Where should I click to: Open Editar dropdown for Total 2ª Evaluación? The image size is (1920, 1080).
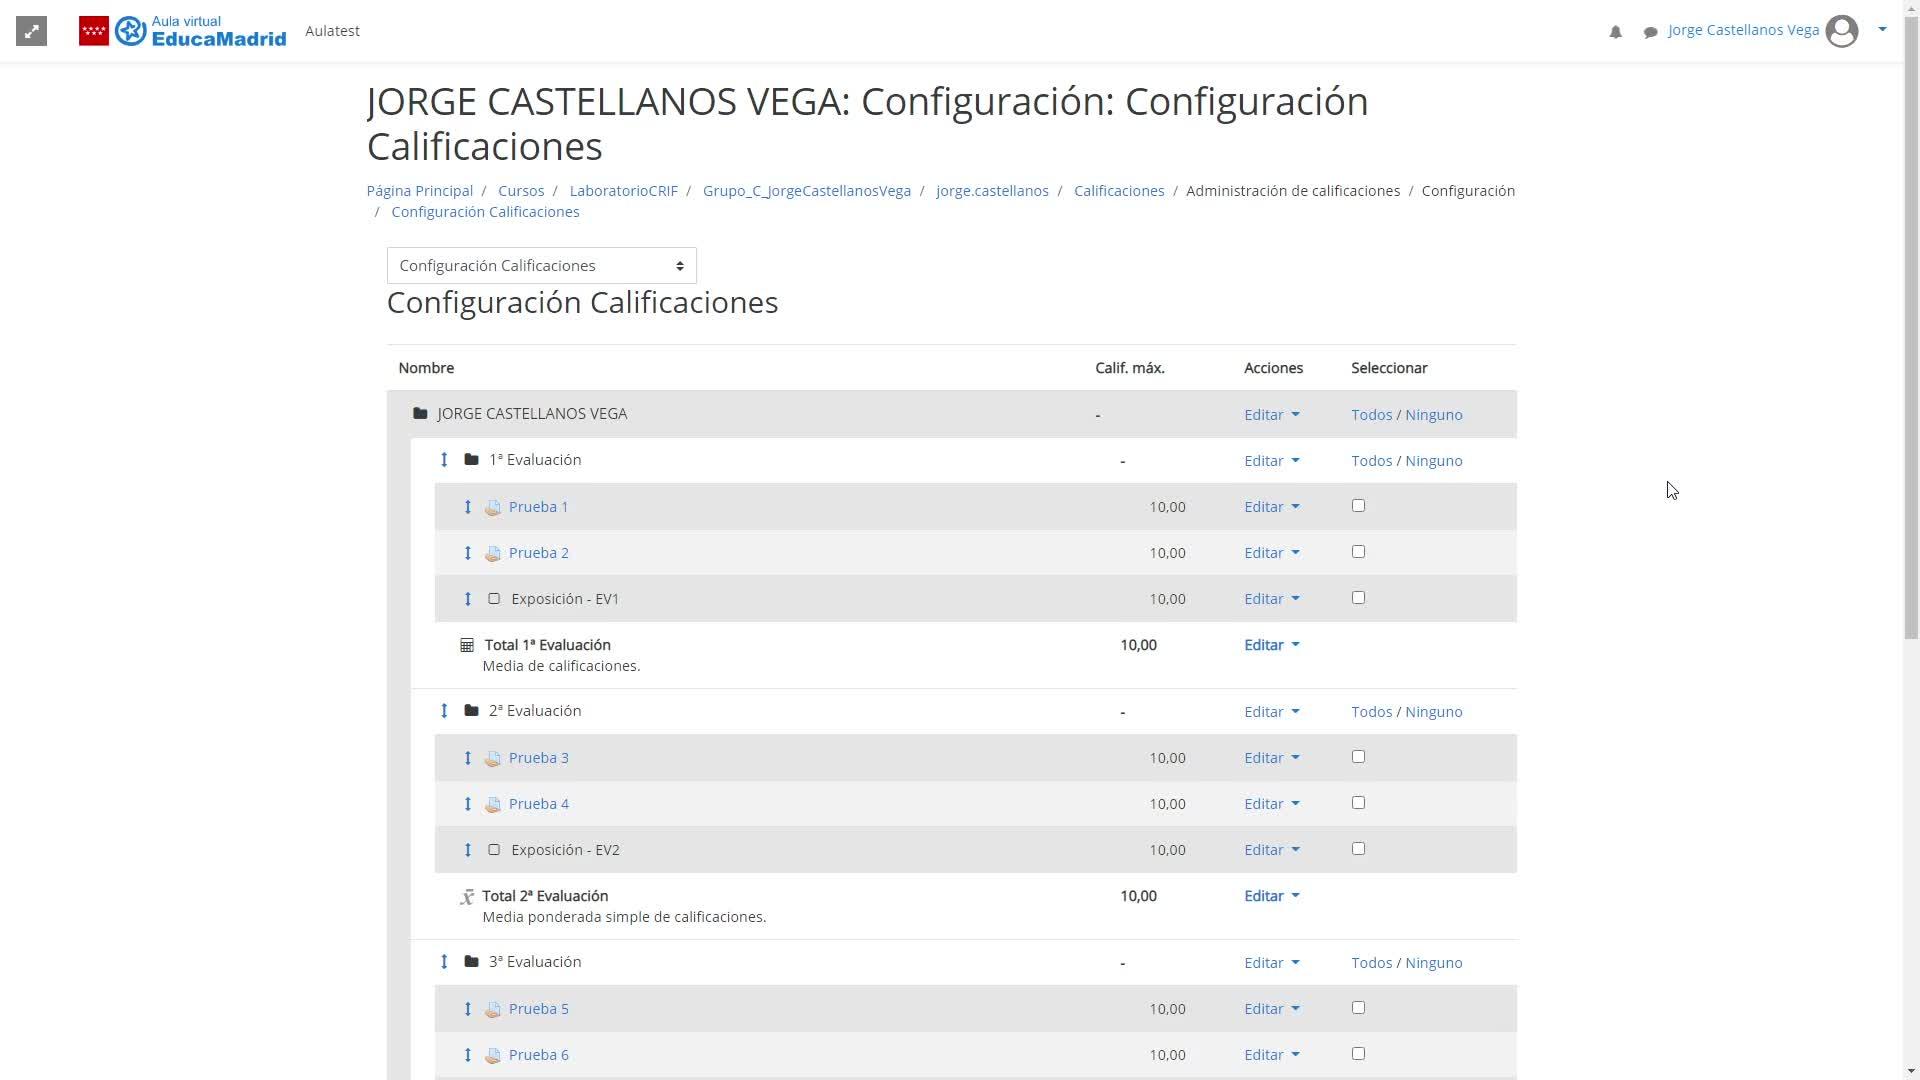point(1271,896)
